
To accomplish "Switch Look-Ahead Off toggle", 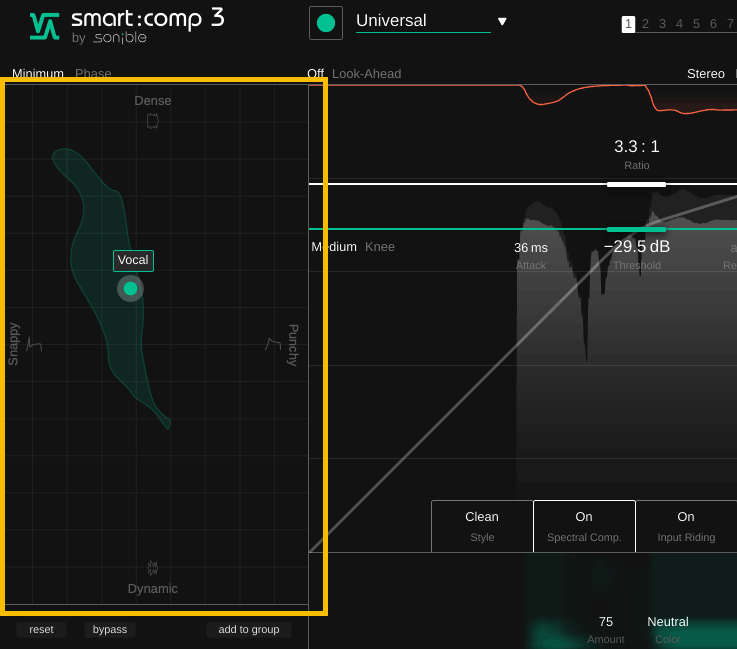I will 315,74.
